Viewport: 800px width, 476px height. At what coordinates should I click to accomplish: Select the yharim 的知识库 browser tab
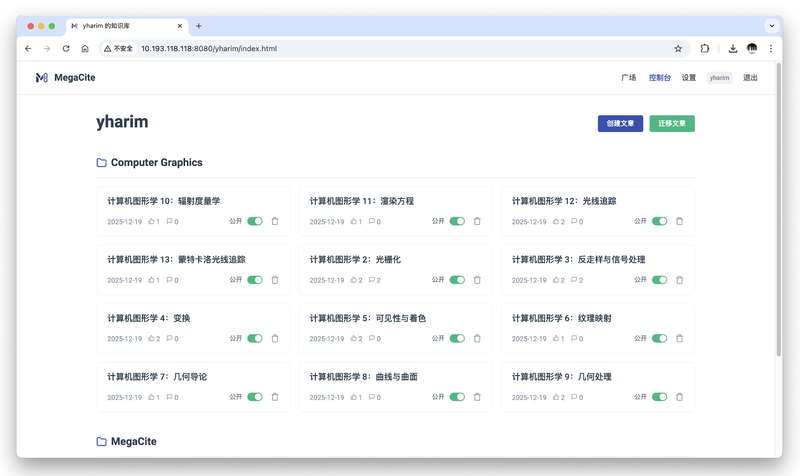(126, 26)
